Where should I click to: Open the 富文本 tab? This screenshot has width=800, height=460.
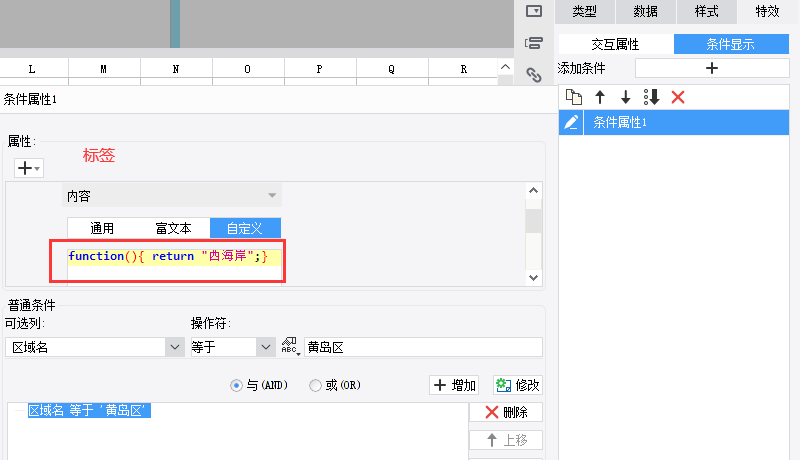[x=174, y=228]
